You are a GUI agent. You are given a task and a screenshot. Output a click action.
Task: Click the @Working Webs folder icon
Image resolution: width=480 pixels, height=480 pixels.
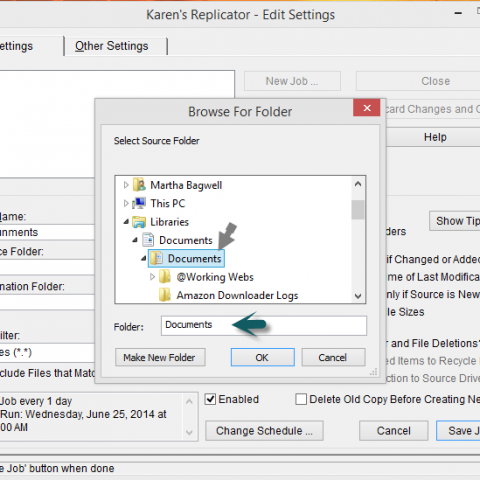click(165, 277)
